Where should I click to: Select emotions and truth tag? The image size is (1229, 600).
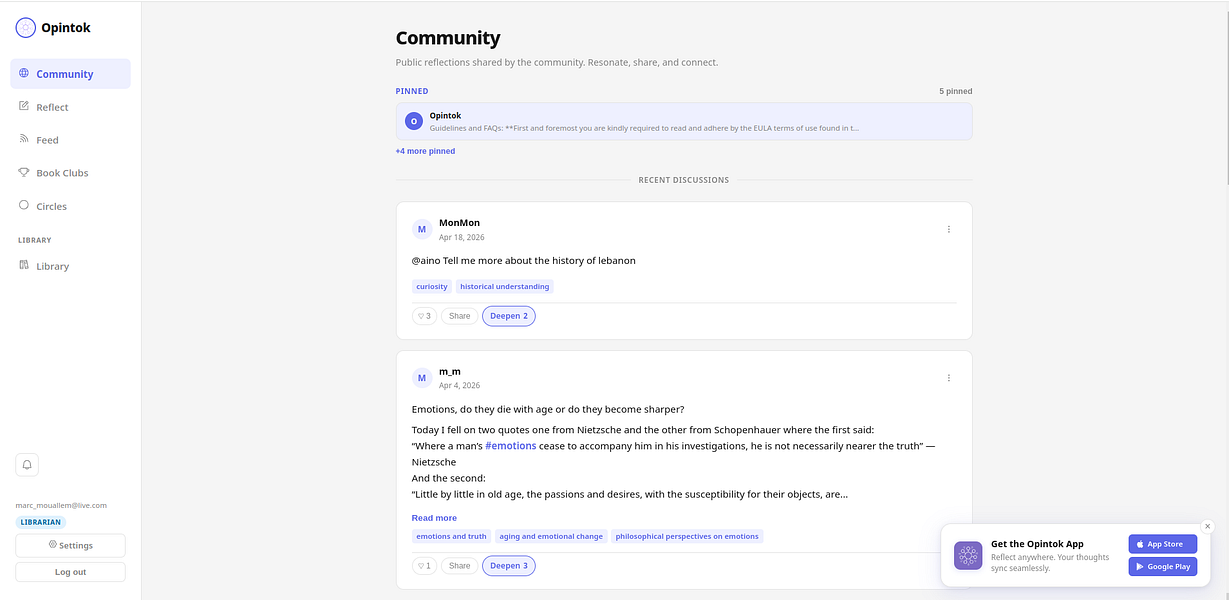(x=451, y=536)
